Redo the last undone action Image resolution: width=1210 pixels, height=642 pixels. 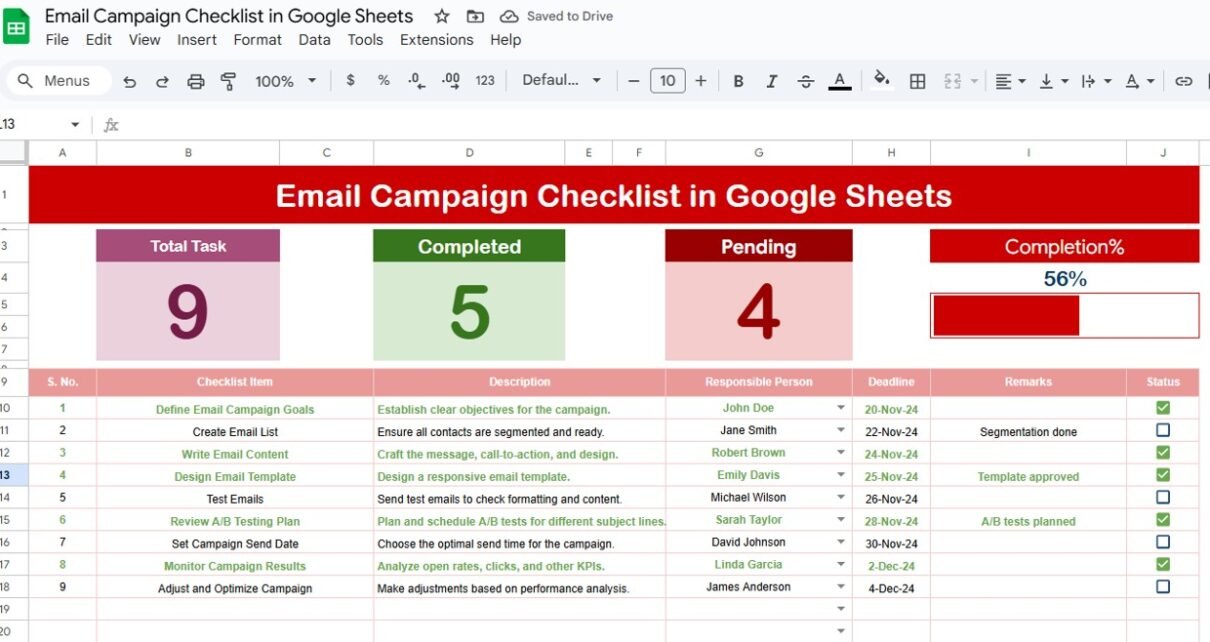pyautogui.click(x=162, y=81)
